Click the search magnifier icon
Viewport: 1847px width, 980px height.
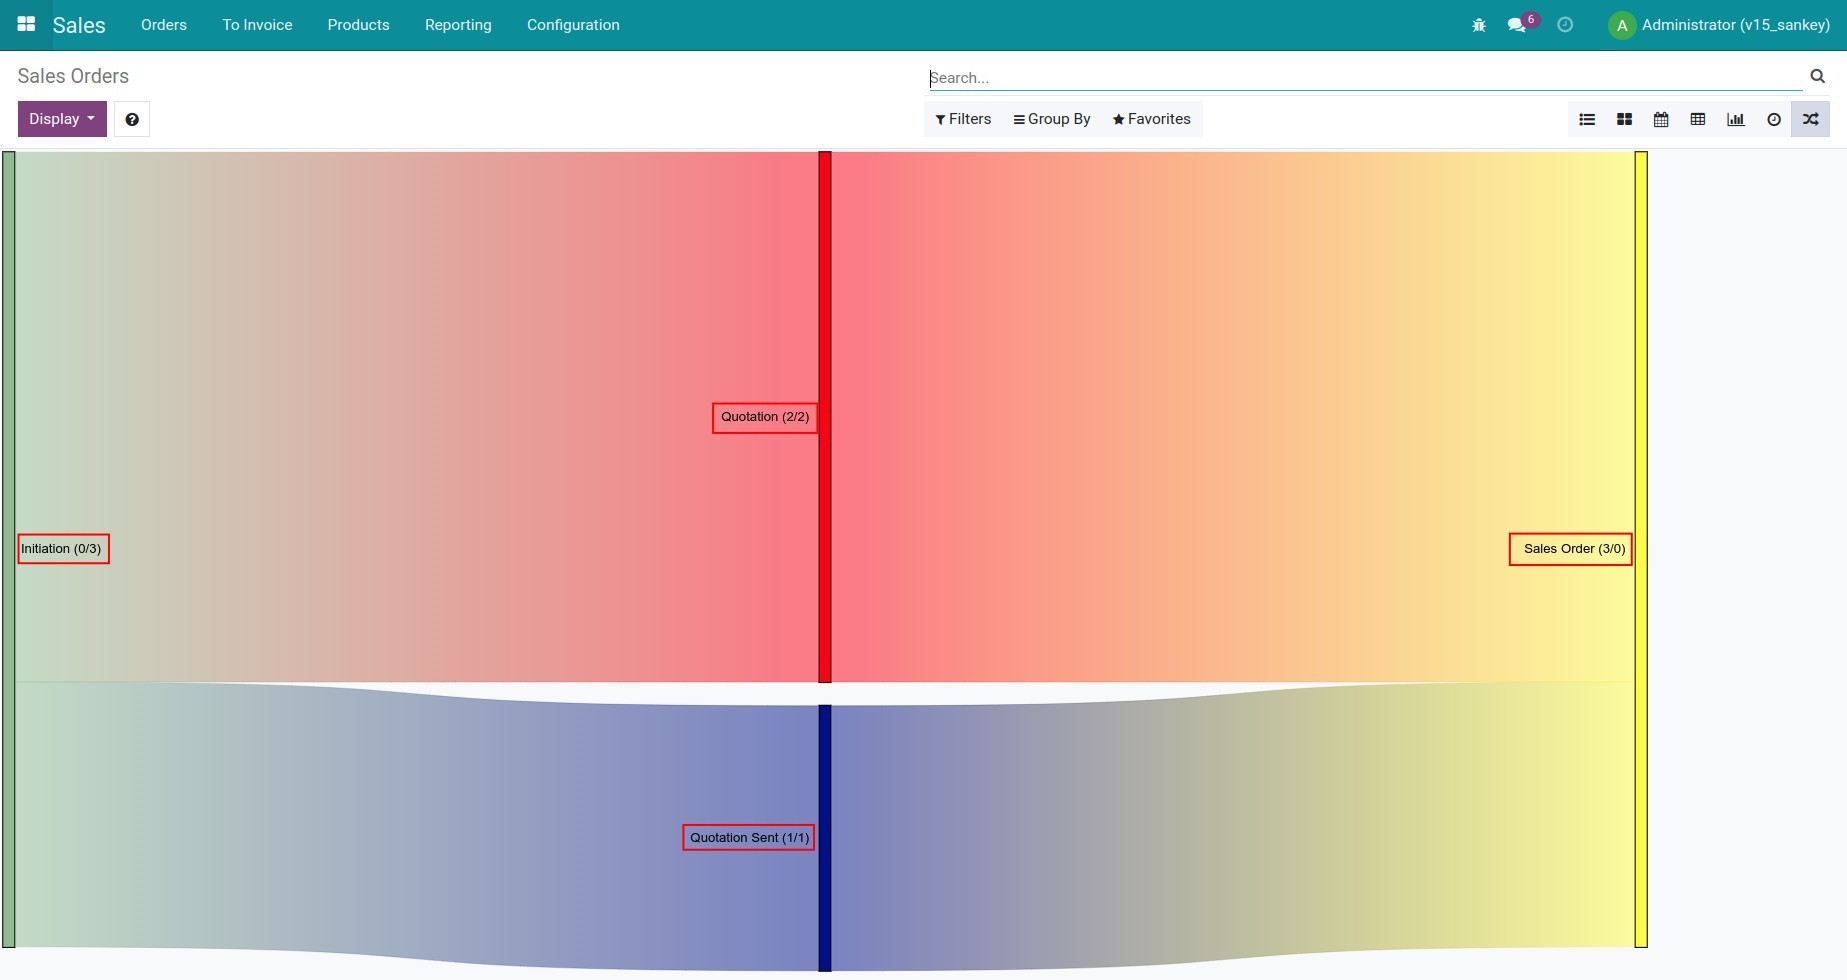[x=1817, y=76]
